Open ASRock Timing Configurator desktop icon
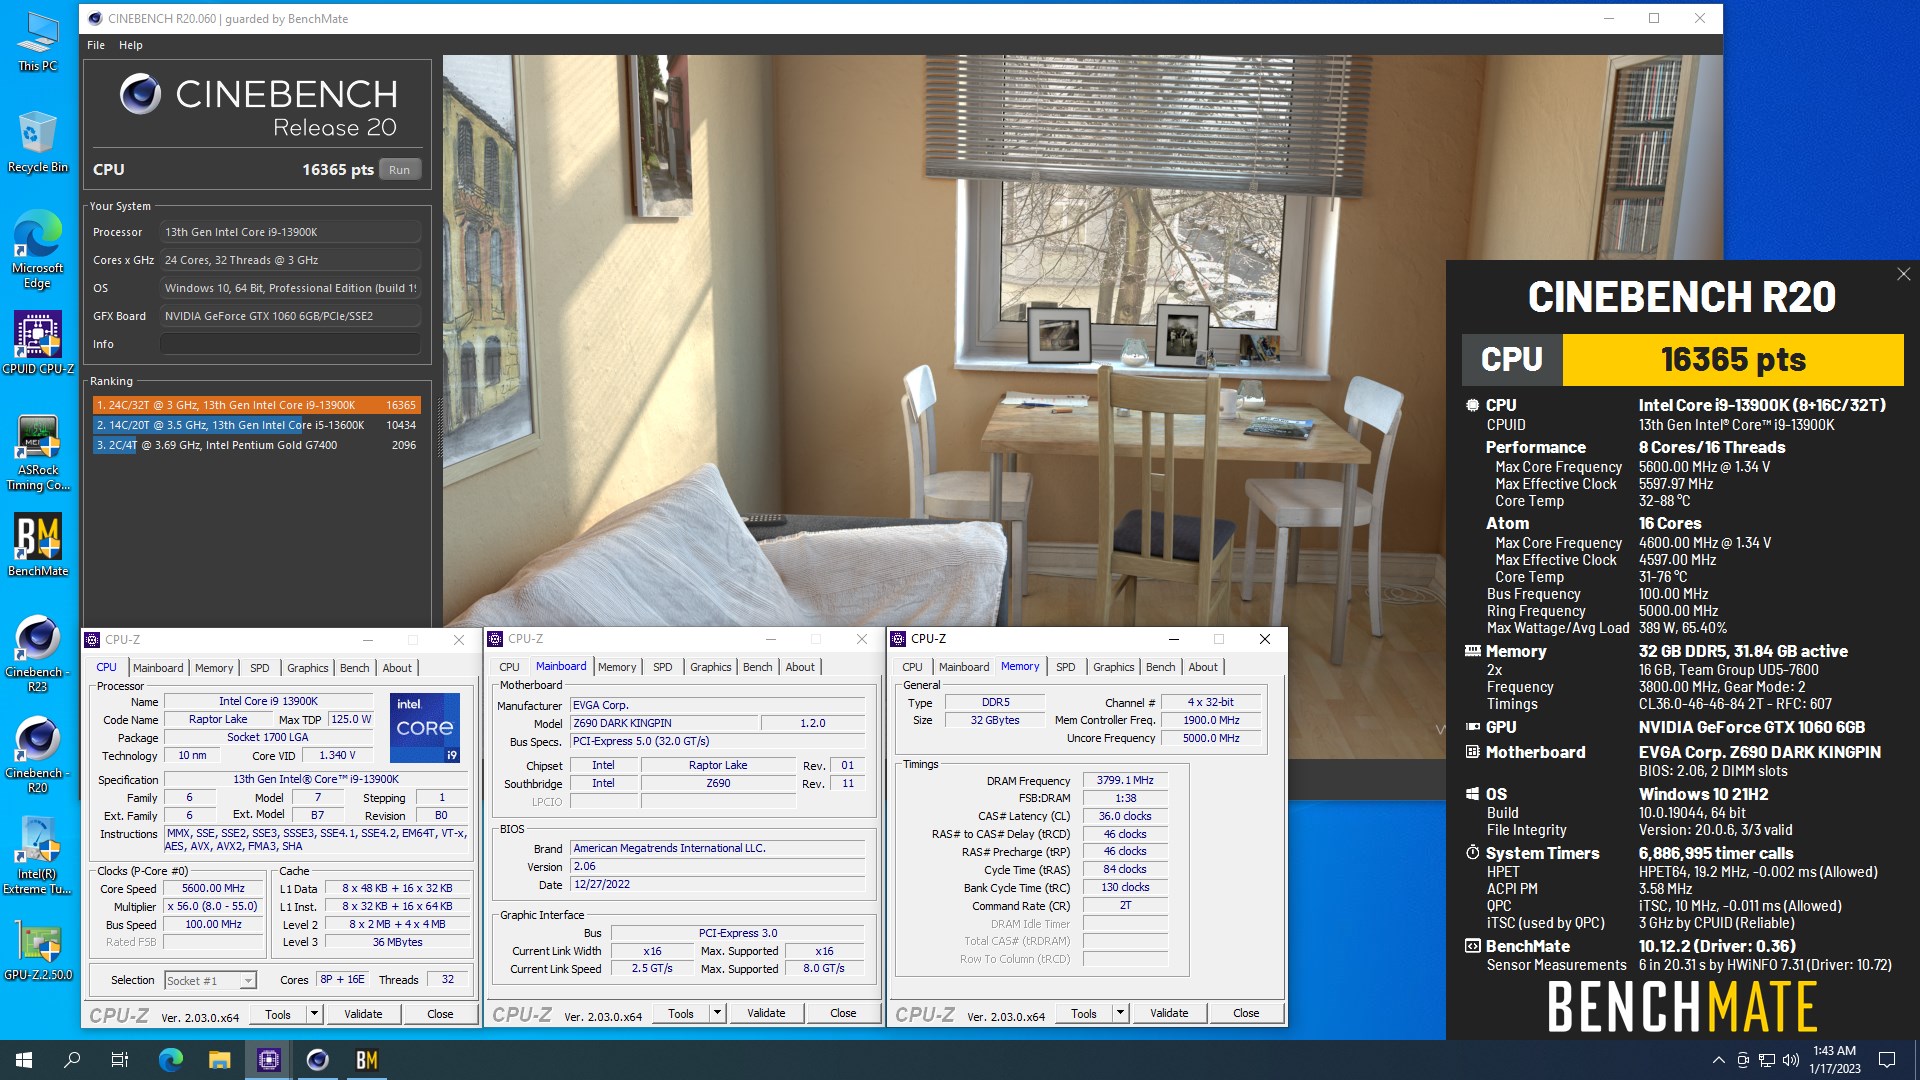The height and width of the screenshot is (1080, 1920). [x=38, y=453]
